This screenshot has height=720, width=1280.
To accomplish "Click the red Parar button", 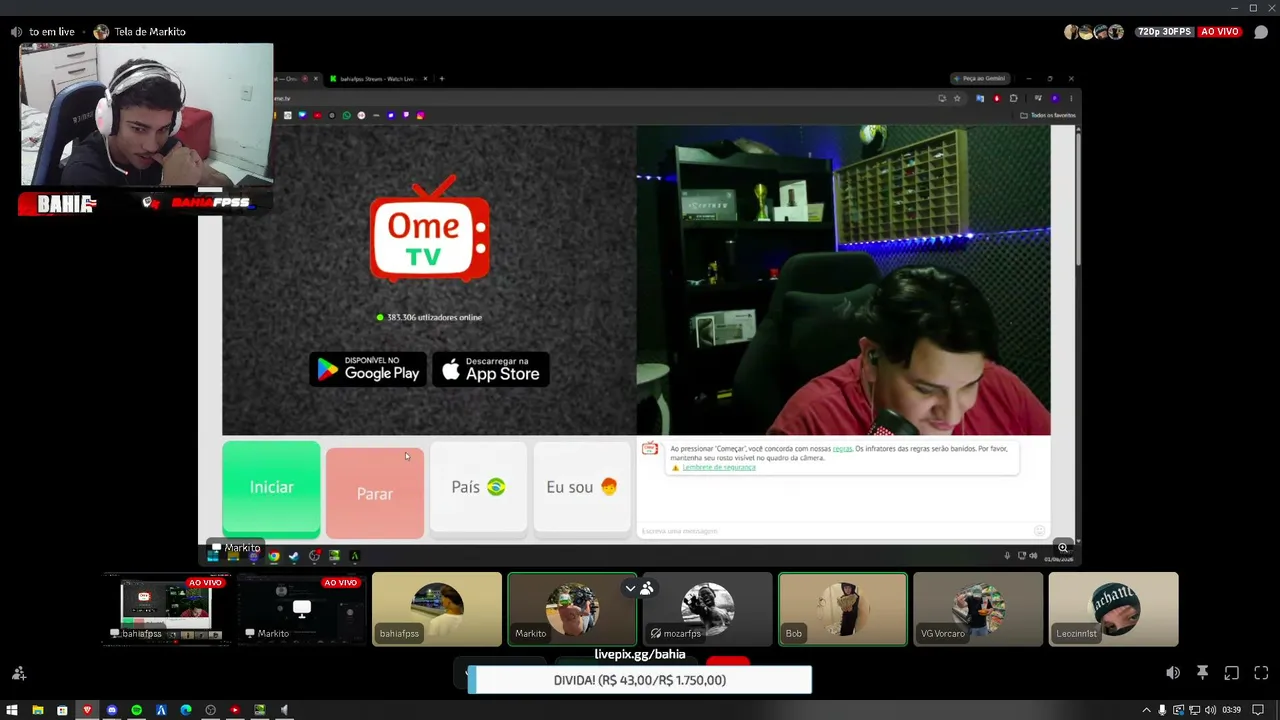I will [375, 493].
